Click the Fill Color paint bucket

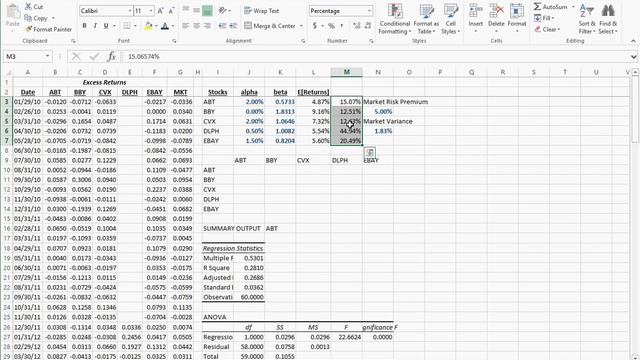(148, 26)
